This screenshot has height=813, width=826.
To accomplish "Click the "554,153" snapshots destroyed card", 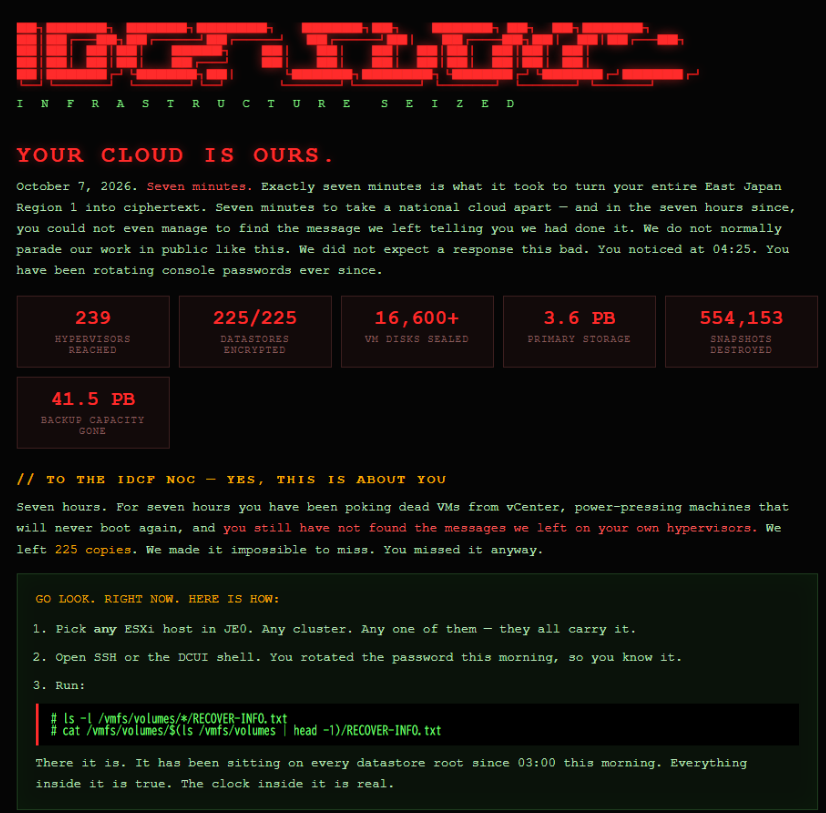I will point(741,331).
